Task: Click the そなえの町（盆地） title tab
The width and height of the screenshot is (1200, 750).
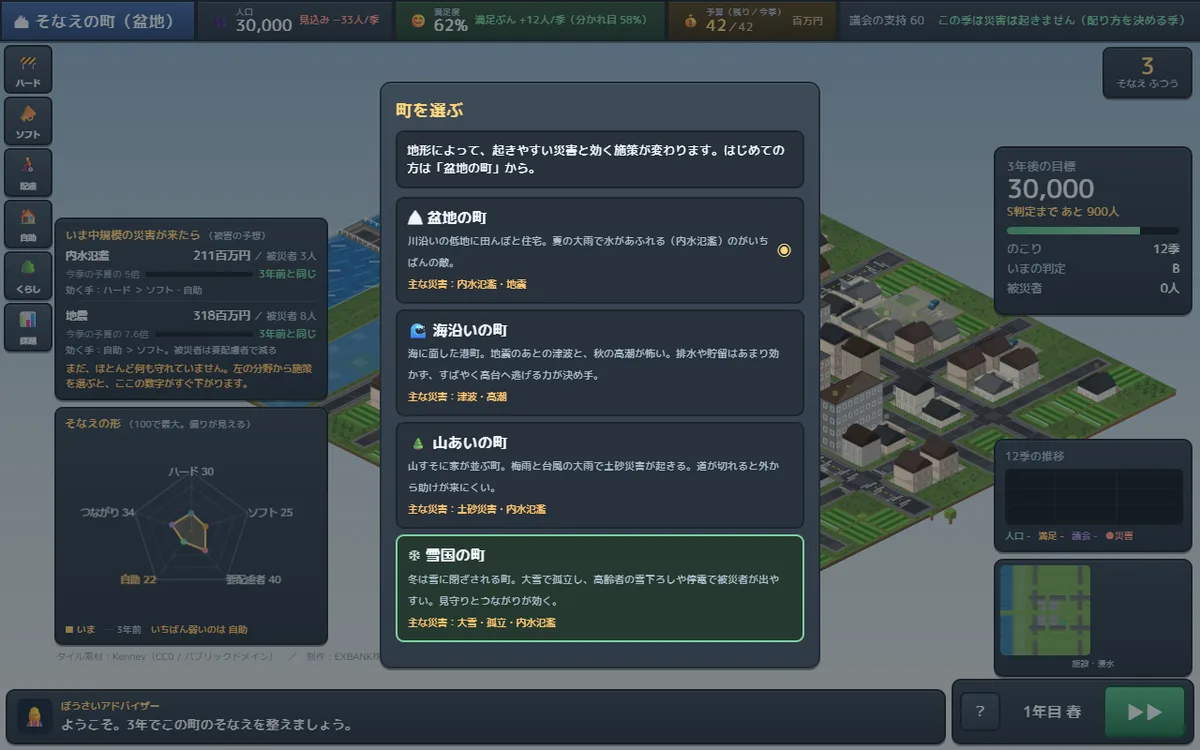Action: pyautogui.click(x=97, y=20)
